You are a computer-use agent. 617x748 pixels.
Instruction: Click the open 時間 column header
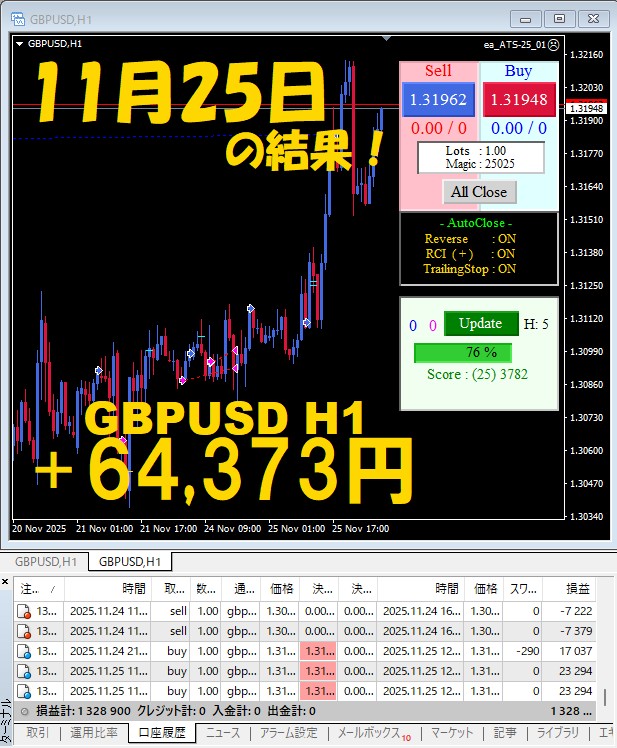tap(108, 589)
